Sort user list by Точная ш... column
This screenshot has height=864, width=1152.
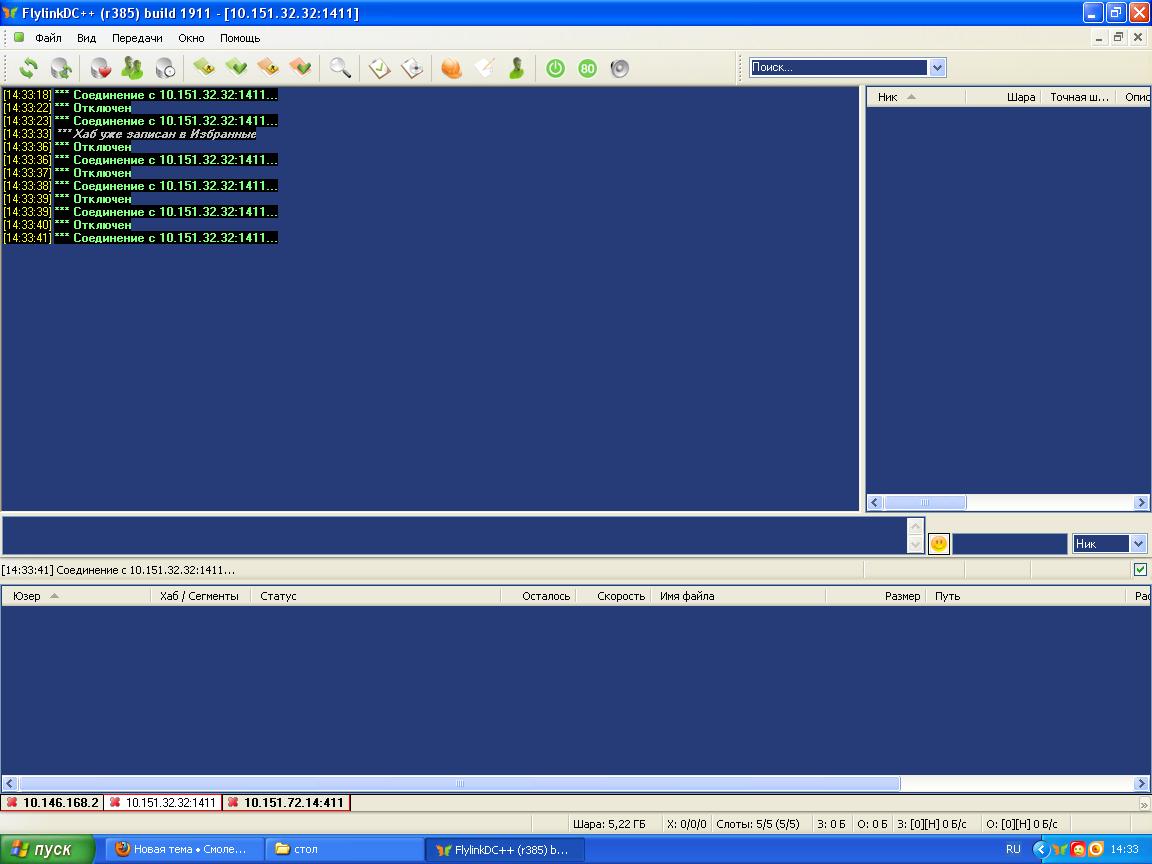(x=1078, y=97)
